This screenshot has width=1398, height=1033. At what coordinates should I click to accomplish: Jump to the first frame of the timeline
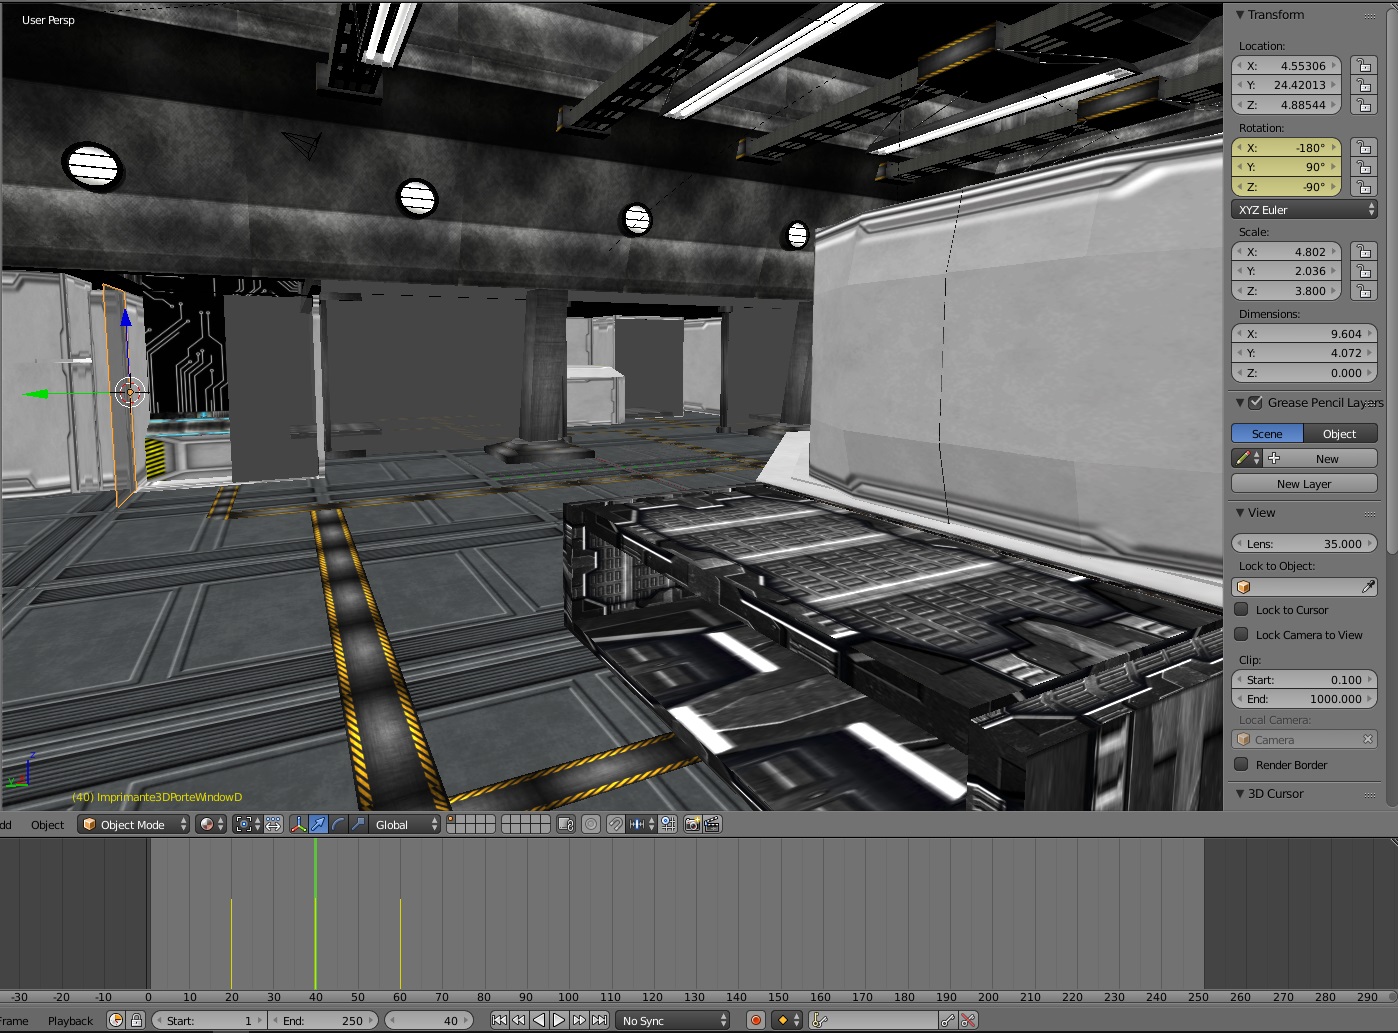[x=499, y=1020]
